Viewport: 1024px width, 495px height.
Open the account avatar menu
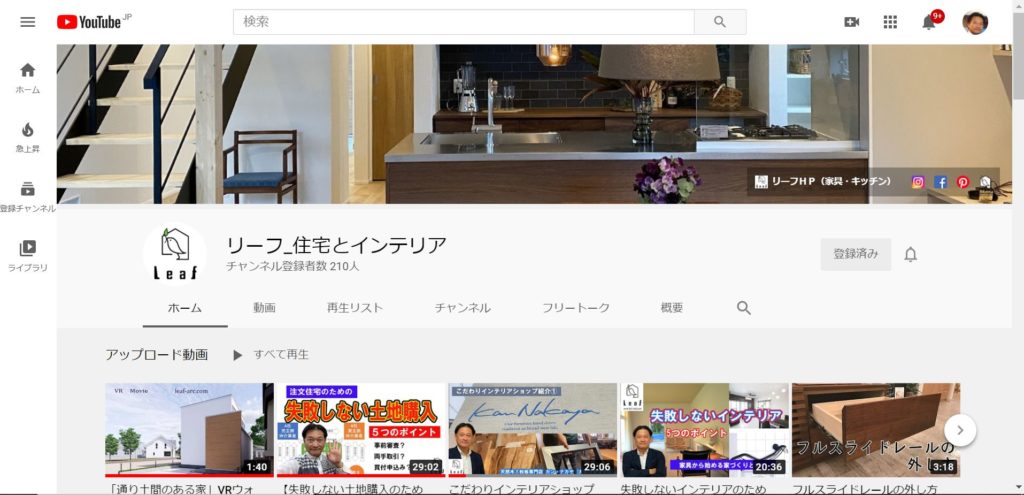975,22
